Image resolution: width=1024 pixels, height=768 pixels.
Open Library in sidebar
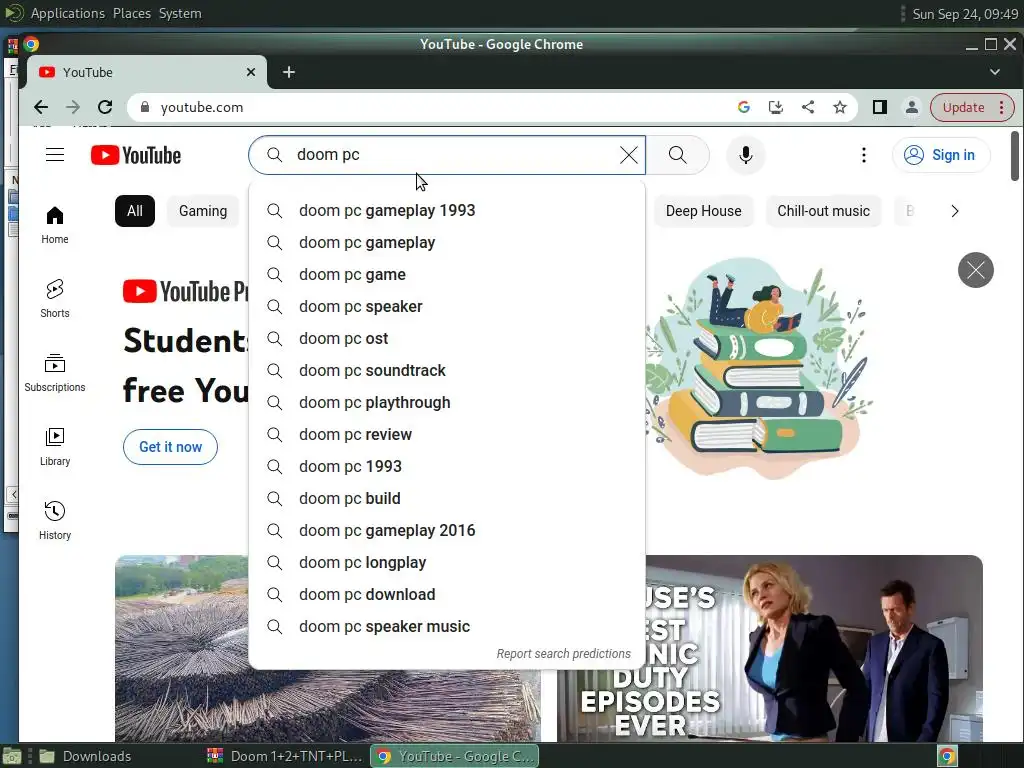coord(55,447)
